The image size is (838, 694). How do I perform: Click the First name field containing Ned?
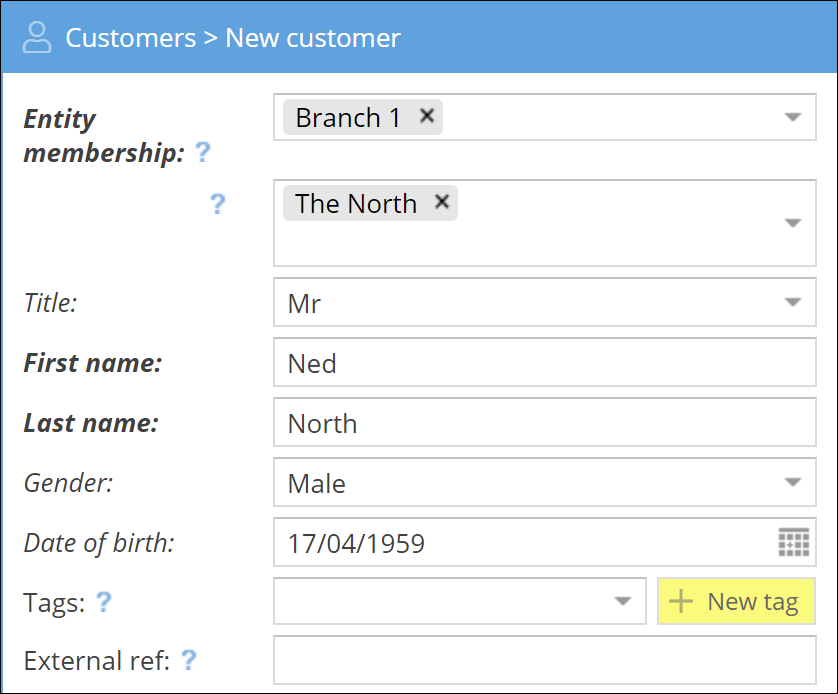click(x=544, y=363)
